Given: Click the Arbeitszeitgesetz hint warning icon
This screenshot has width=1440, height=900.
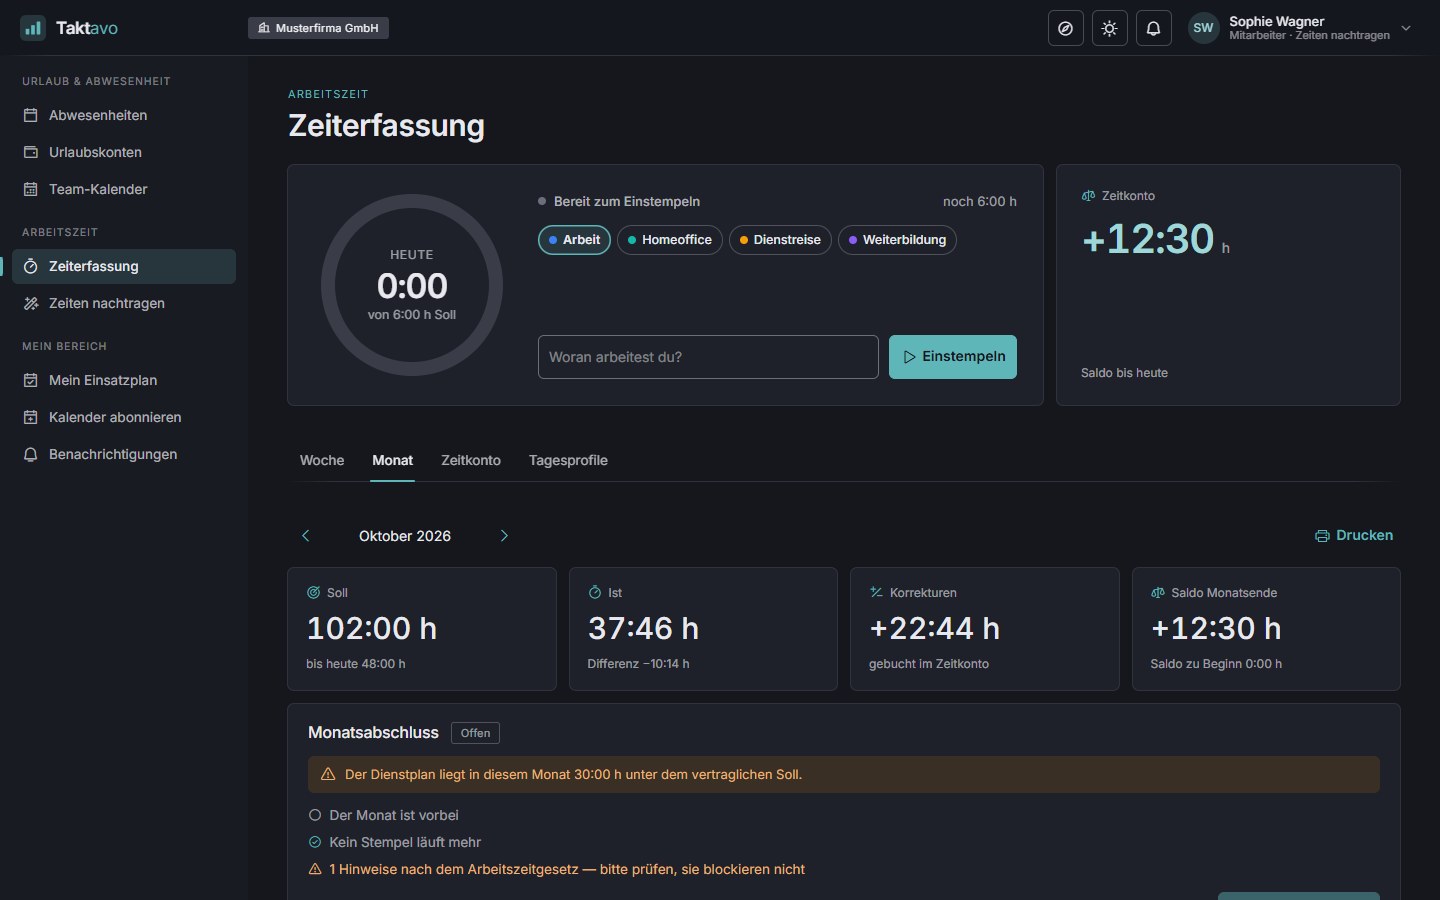Looking at the screenshot, I should point(315,869).
